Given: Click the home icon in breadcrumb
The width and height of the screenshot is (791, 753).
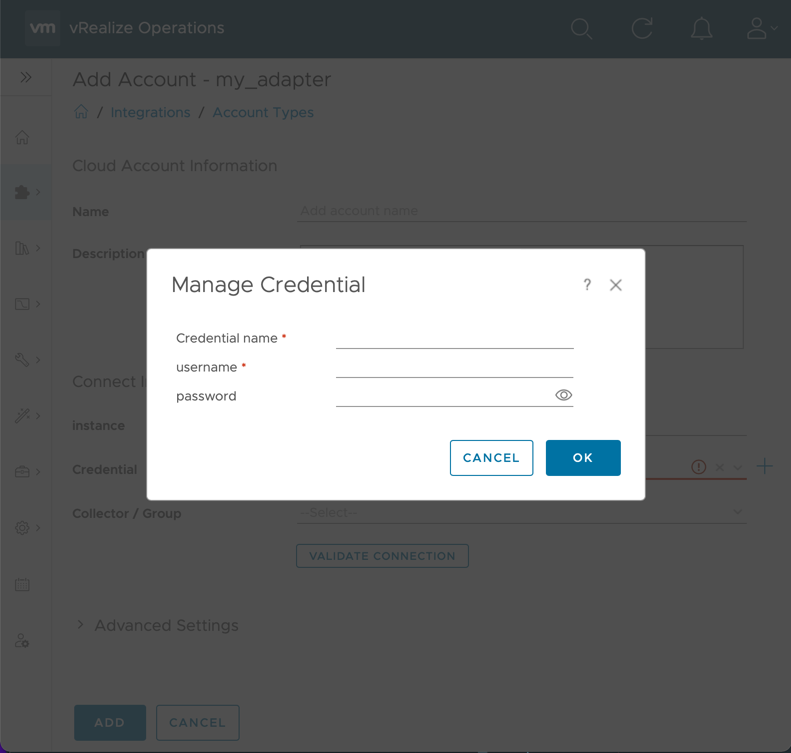Looking at the screenshot, I should point(81,112).
